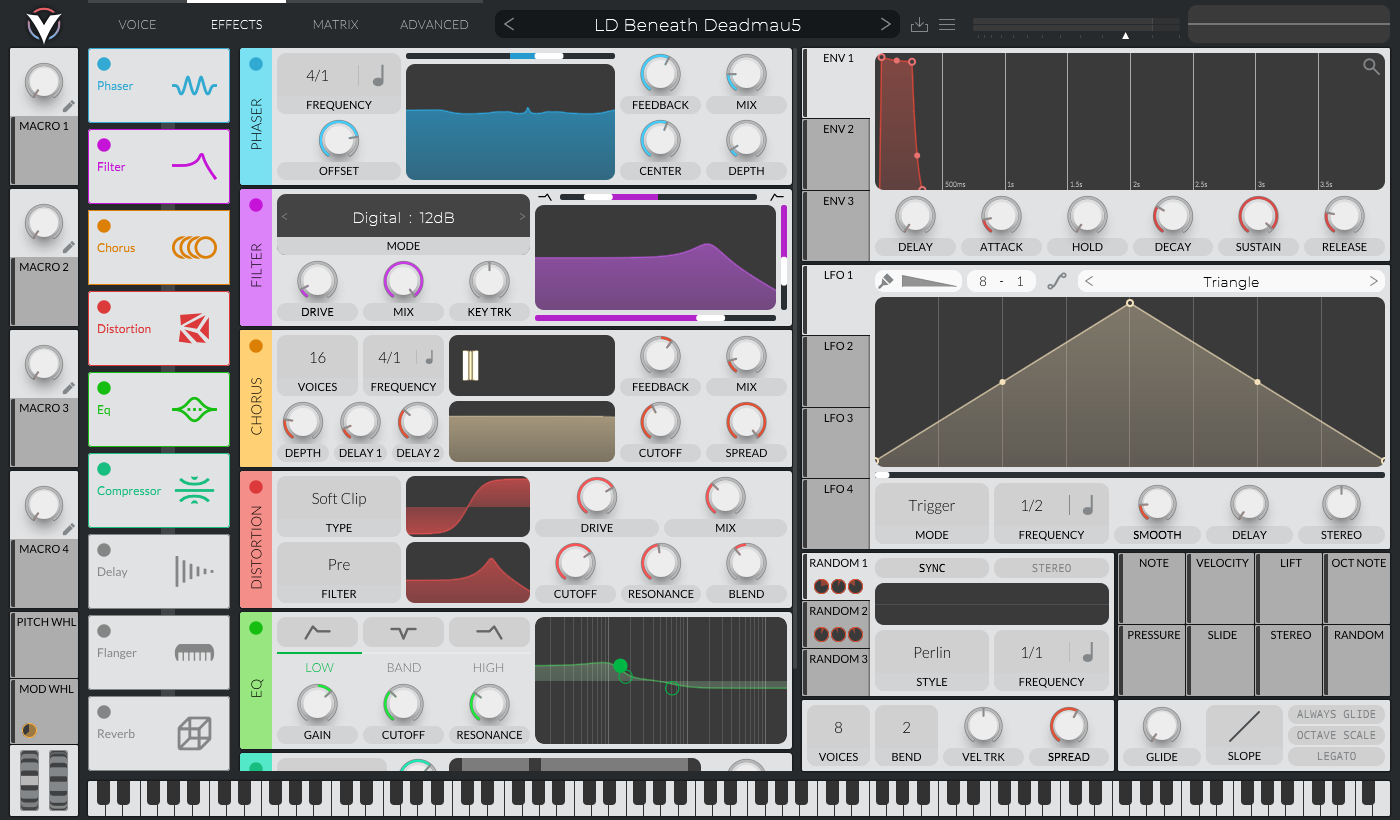1400x820 pixels.
Task: Click the VELOCITY modulation source
Action: (1222, 589)
